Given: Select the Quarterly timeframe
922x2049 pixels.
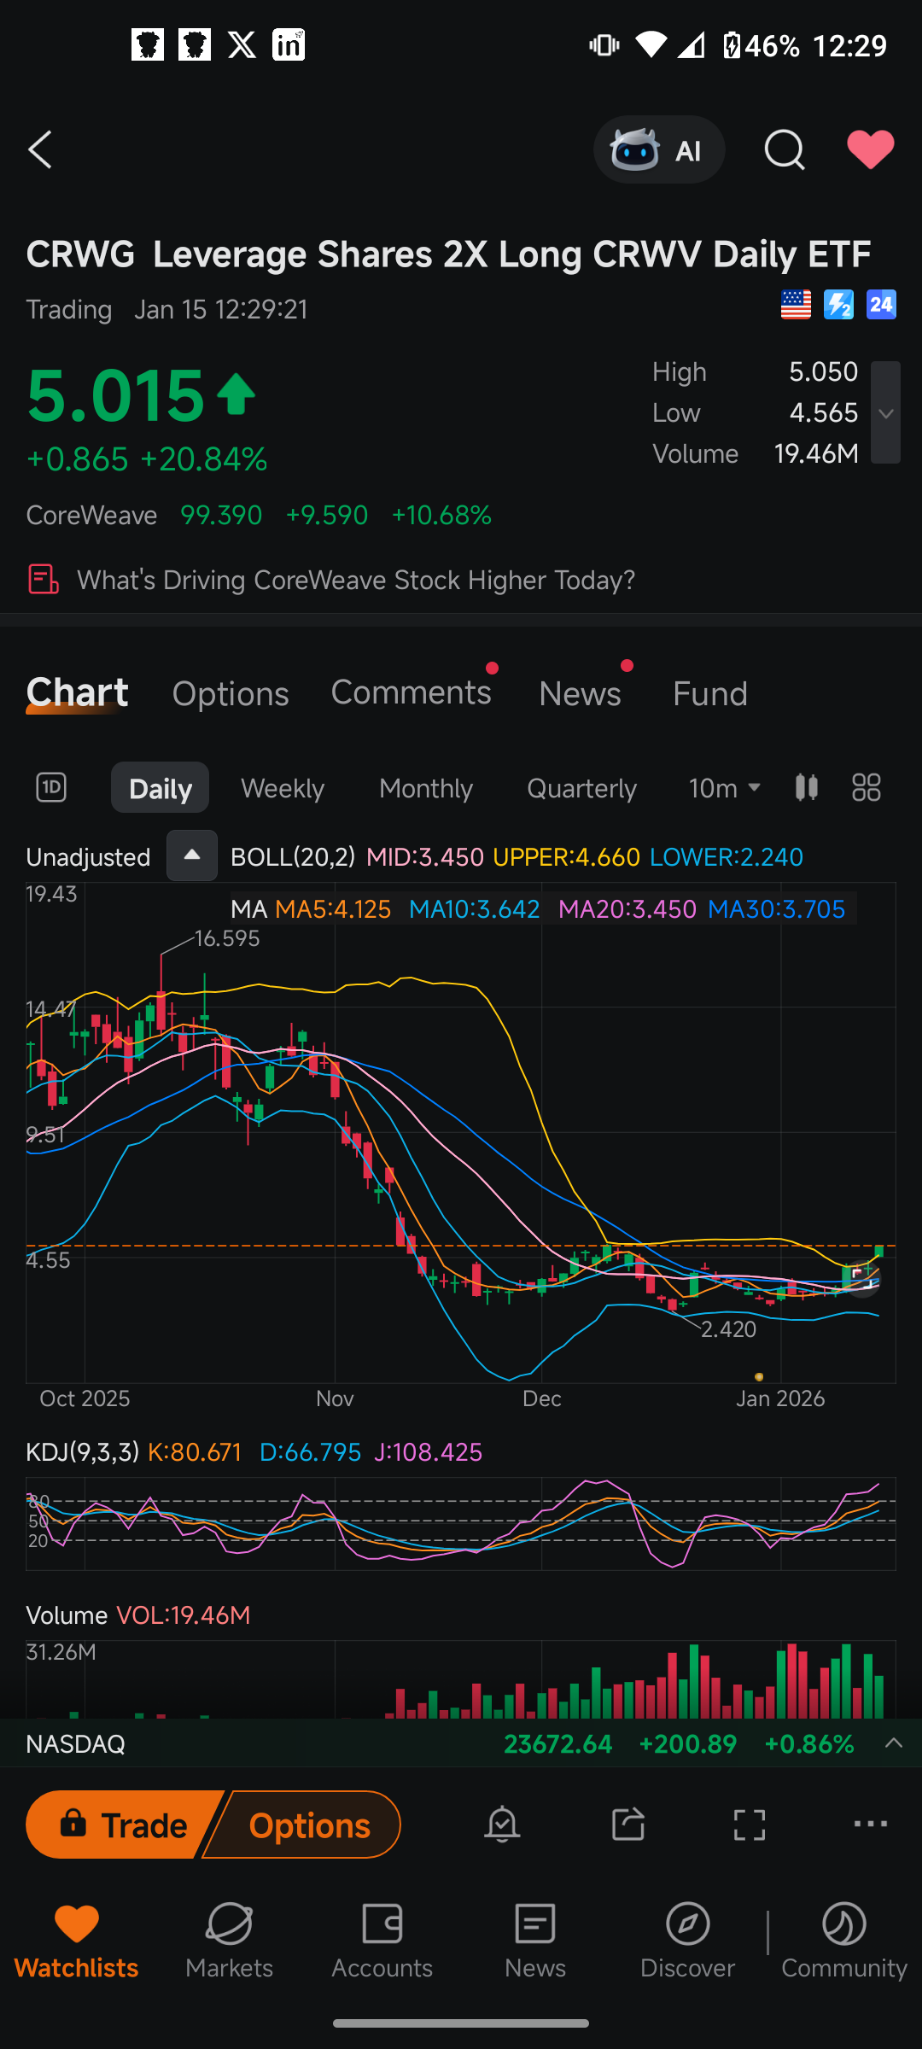Looking at the screenshot, I should 582,788.
